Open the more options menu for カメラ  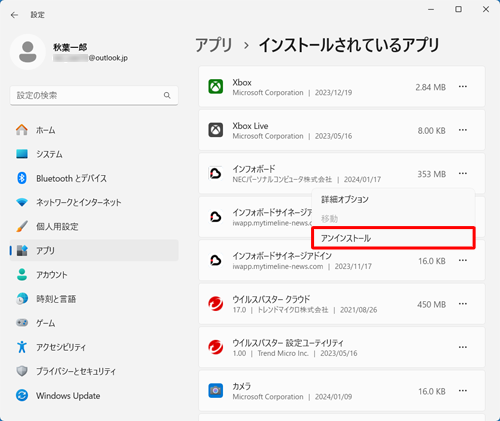pyautogui.click(x=463, y=391)
